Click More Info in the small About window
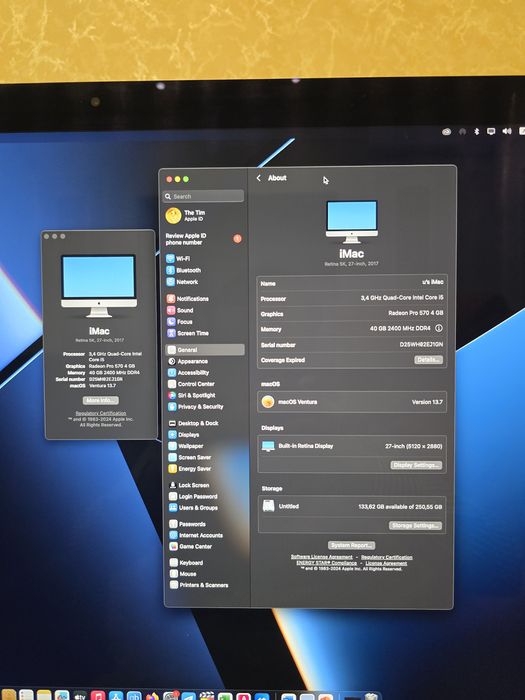 [x=101, y=400]
